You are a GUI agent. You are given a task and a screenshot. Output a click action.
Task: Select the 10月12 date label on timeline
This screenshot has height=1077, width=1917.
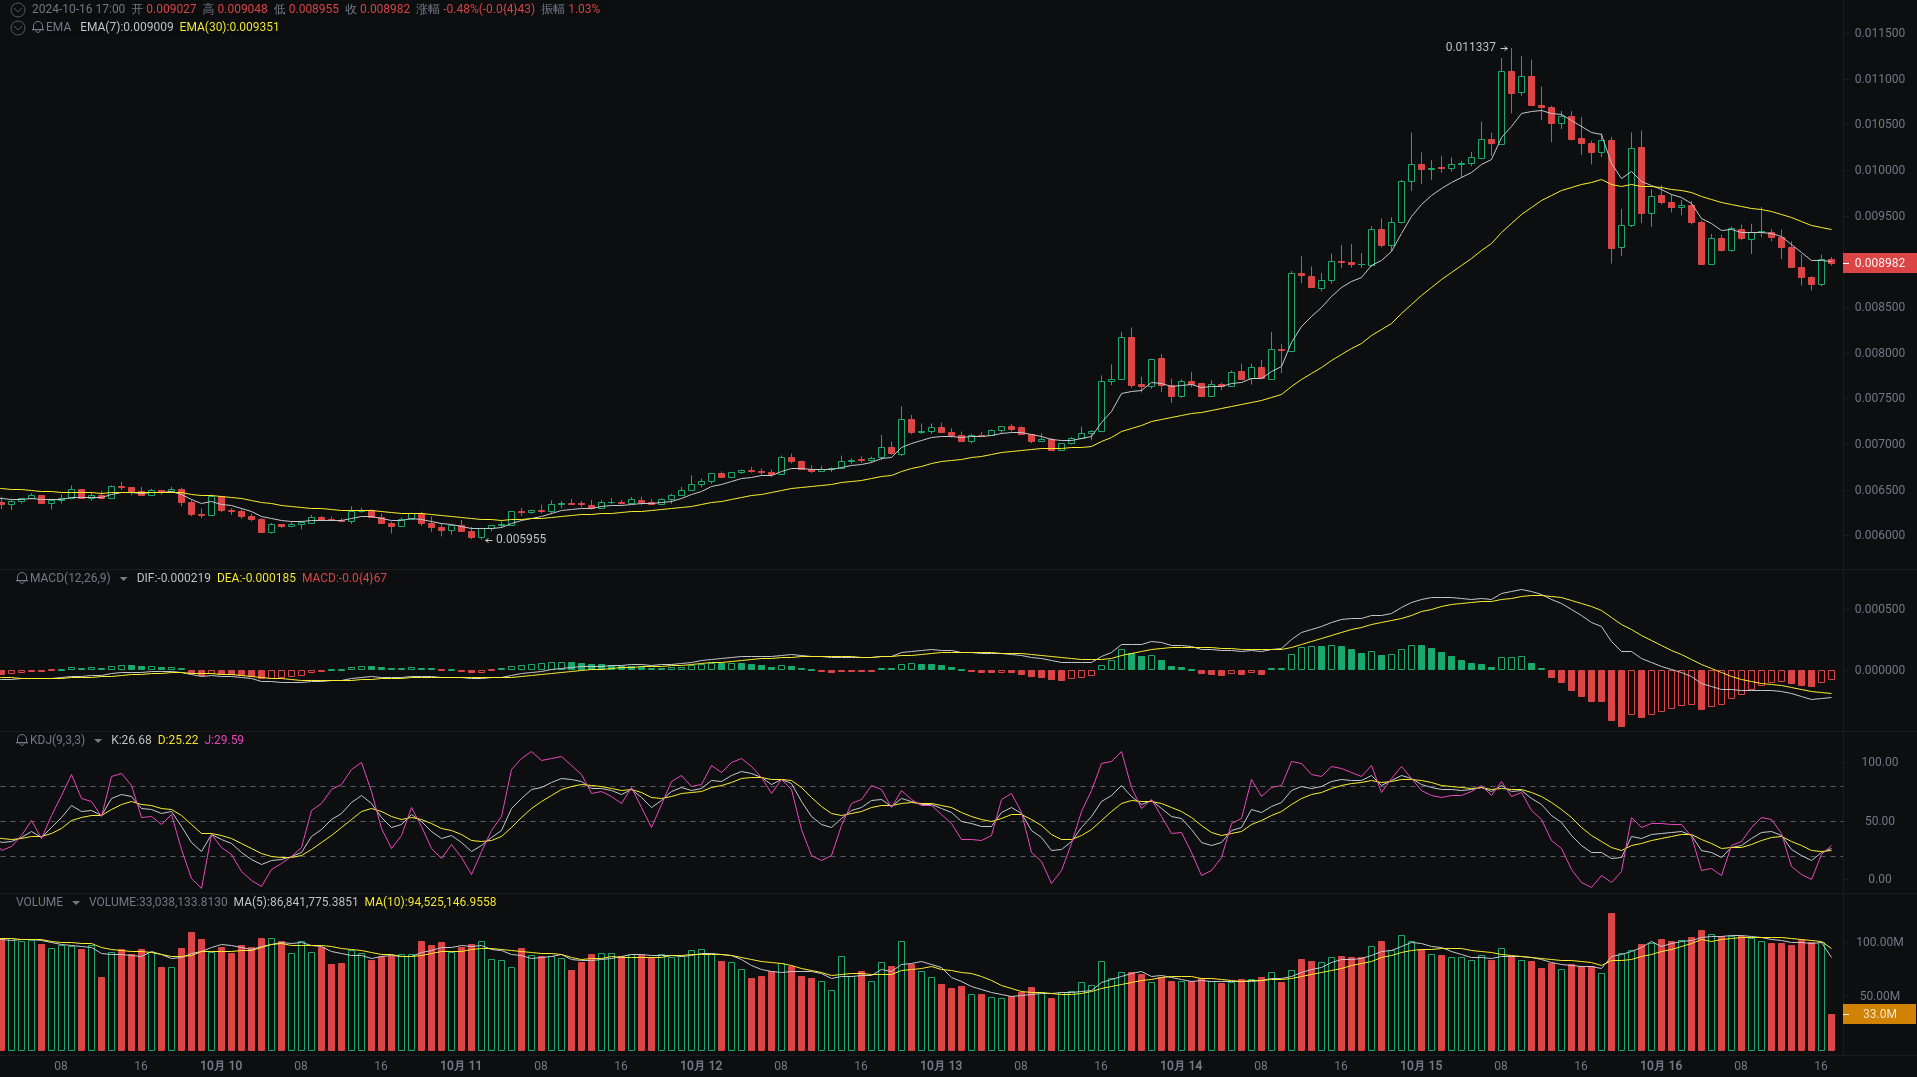[700, 1065]
